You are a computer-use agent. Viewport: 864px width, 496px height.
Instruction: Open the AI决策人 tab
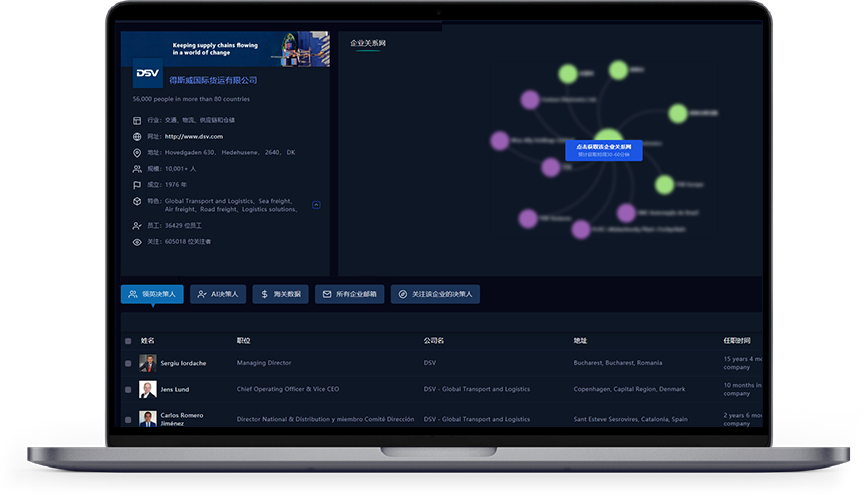[218, 294]
